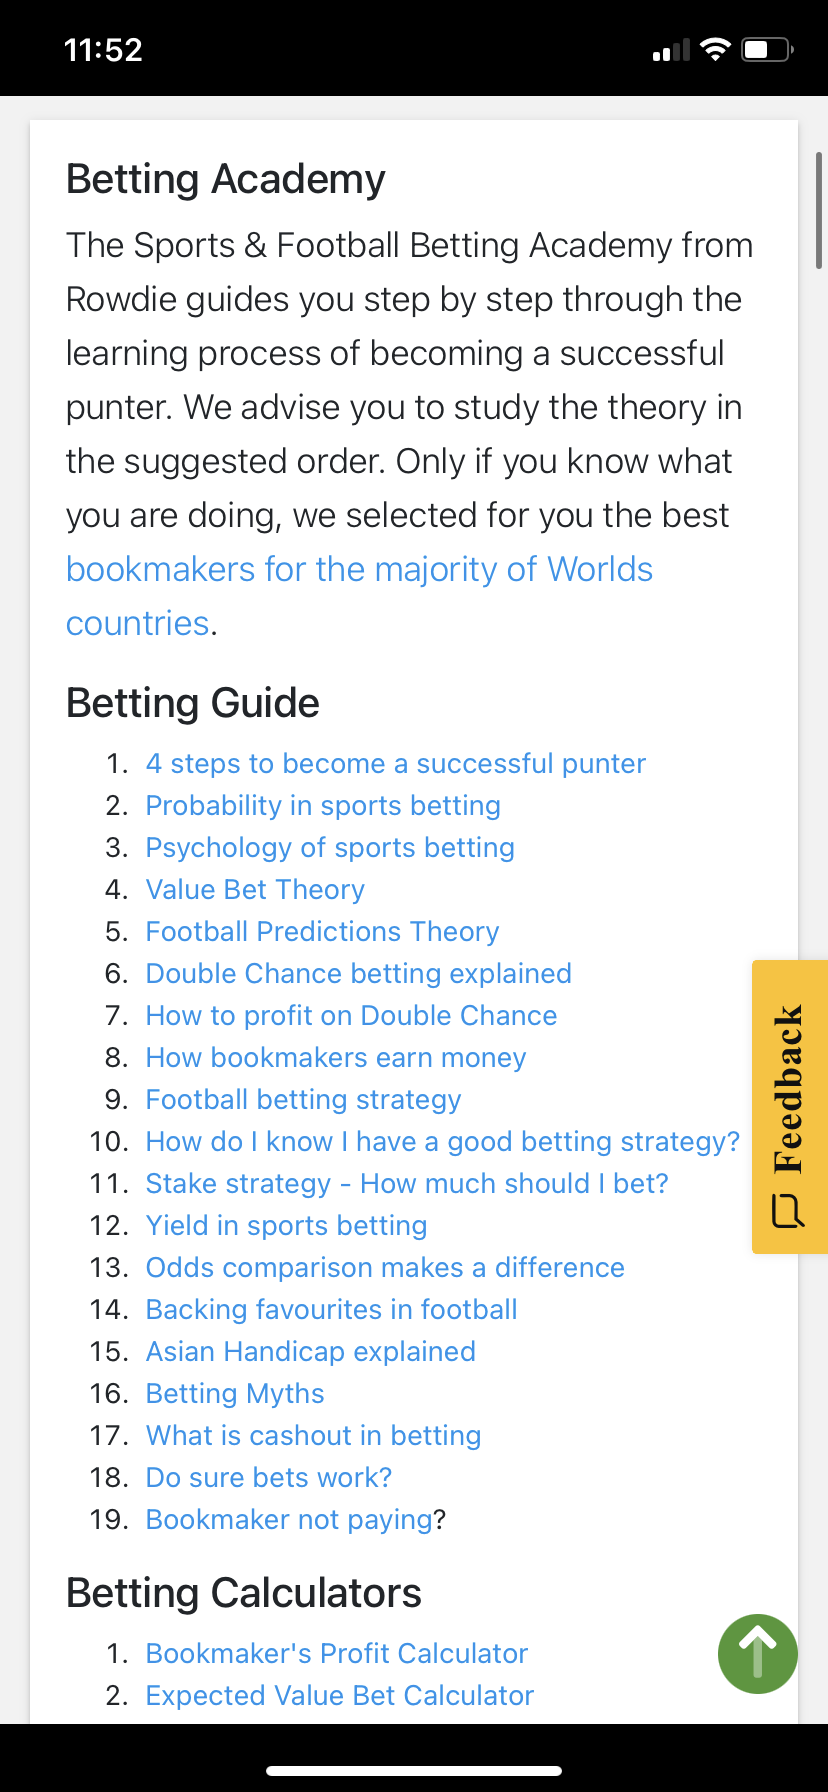Image resolution: width=828 pixels, height=1792 pixels.
Task: Open bookmakers for the majority of Worlds countries link
Action: tap(358, 570)
